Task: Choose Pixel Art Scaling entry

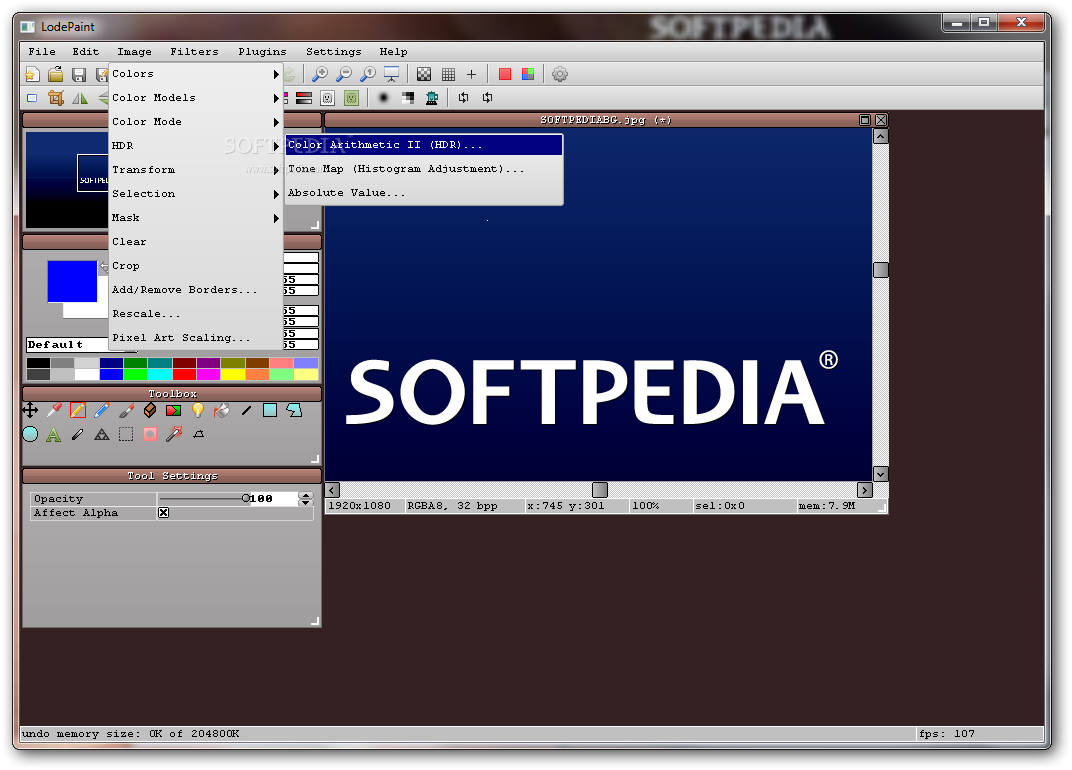Action: (196, 337)
